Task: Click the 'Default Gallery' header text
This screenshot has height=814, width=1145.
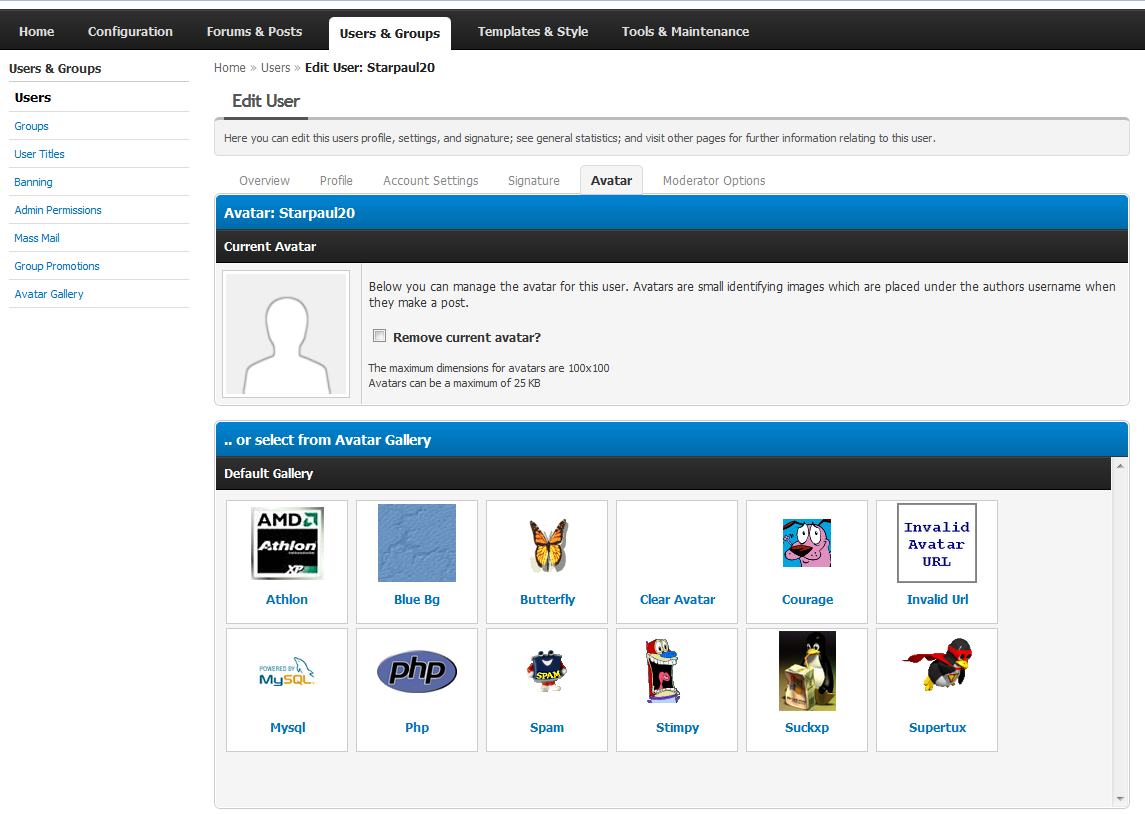Action: coord(269,473)
